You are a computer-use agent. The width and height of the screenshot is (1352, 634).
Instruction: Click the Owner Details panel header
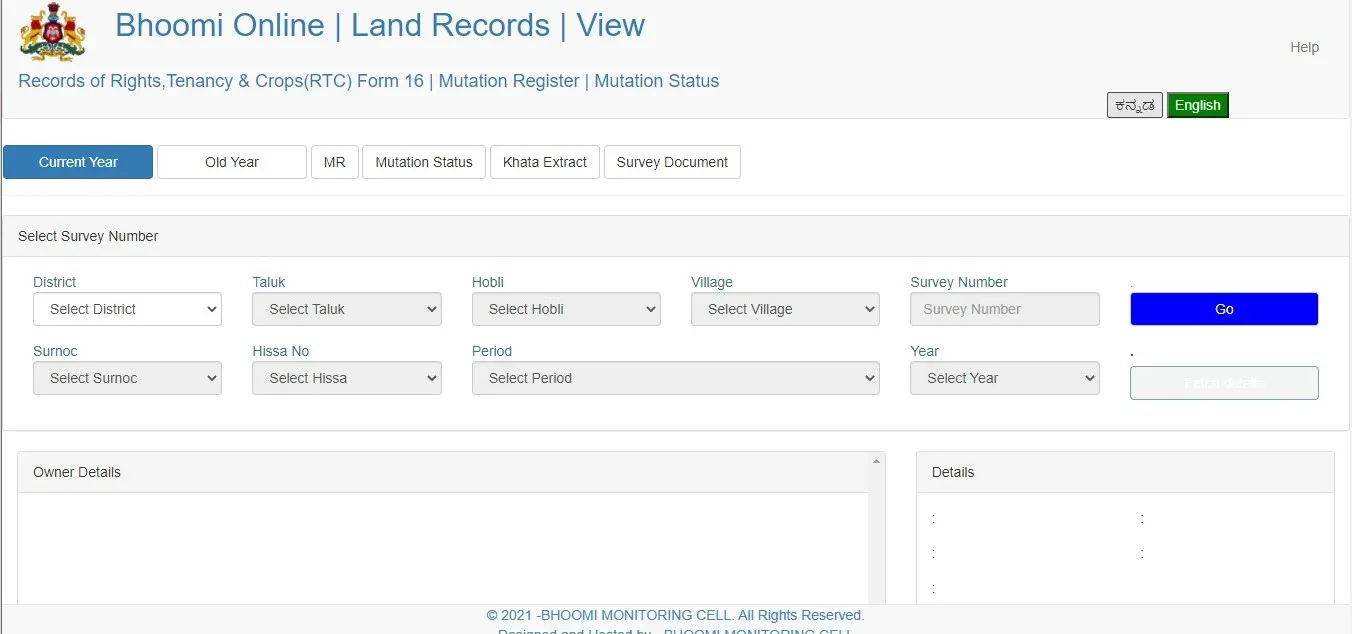click(443, 472)
